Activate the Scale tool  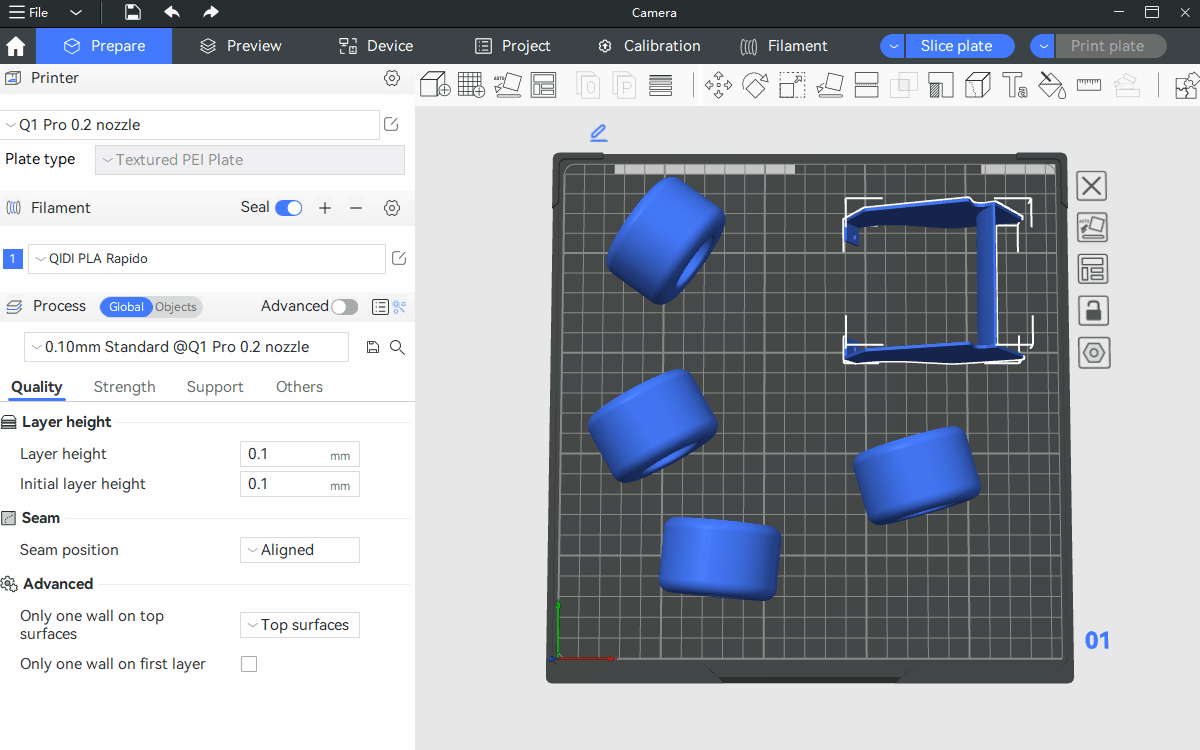[792, 85]
